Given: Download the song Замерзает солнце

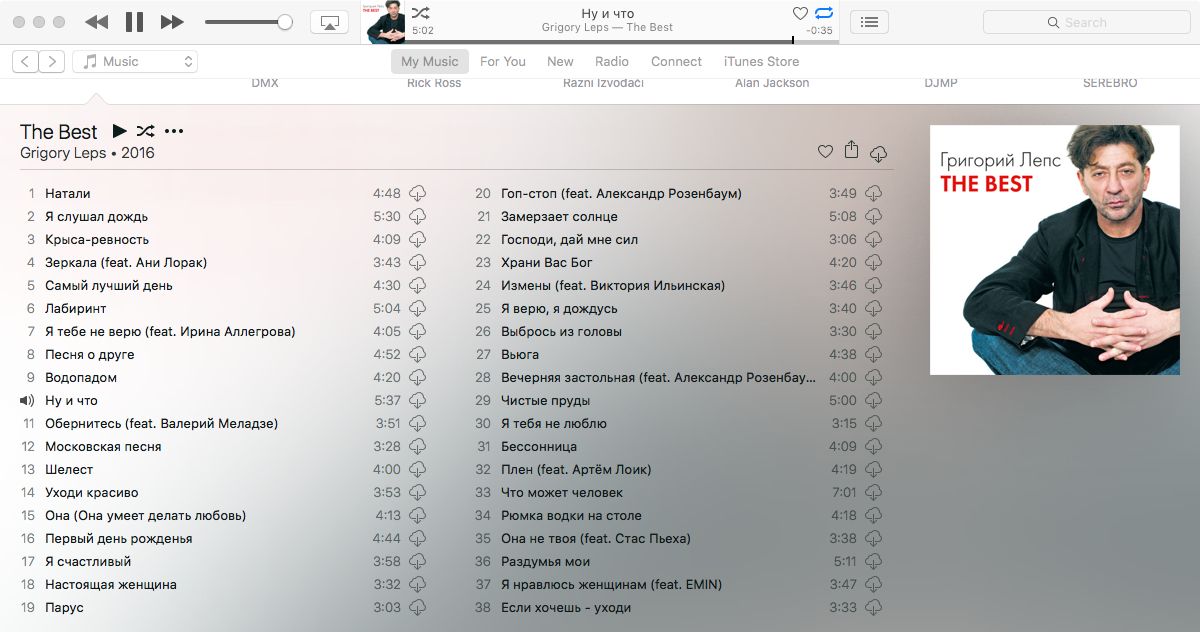Looking at the screenshot, I should (x=874, y=217).
